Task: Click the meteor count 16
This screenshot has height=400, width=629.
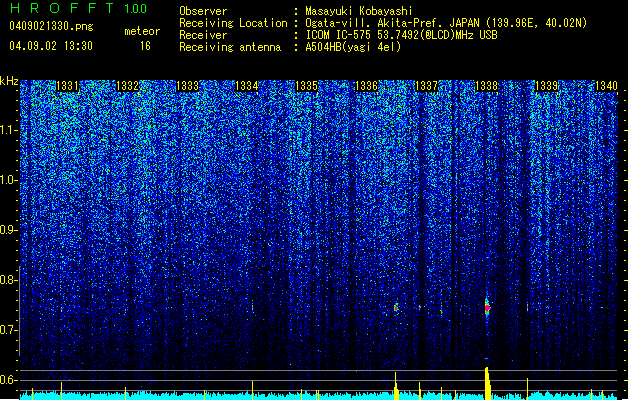Action: pos(145,46)
